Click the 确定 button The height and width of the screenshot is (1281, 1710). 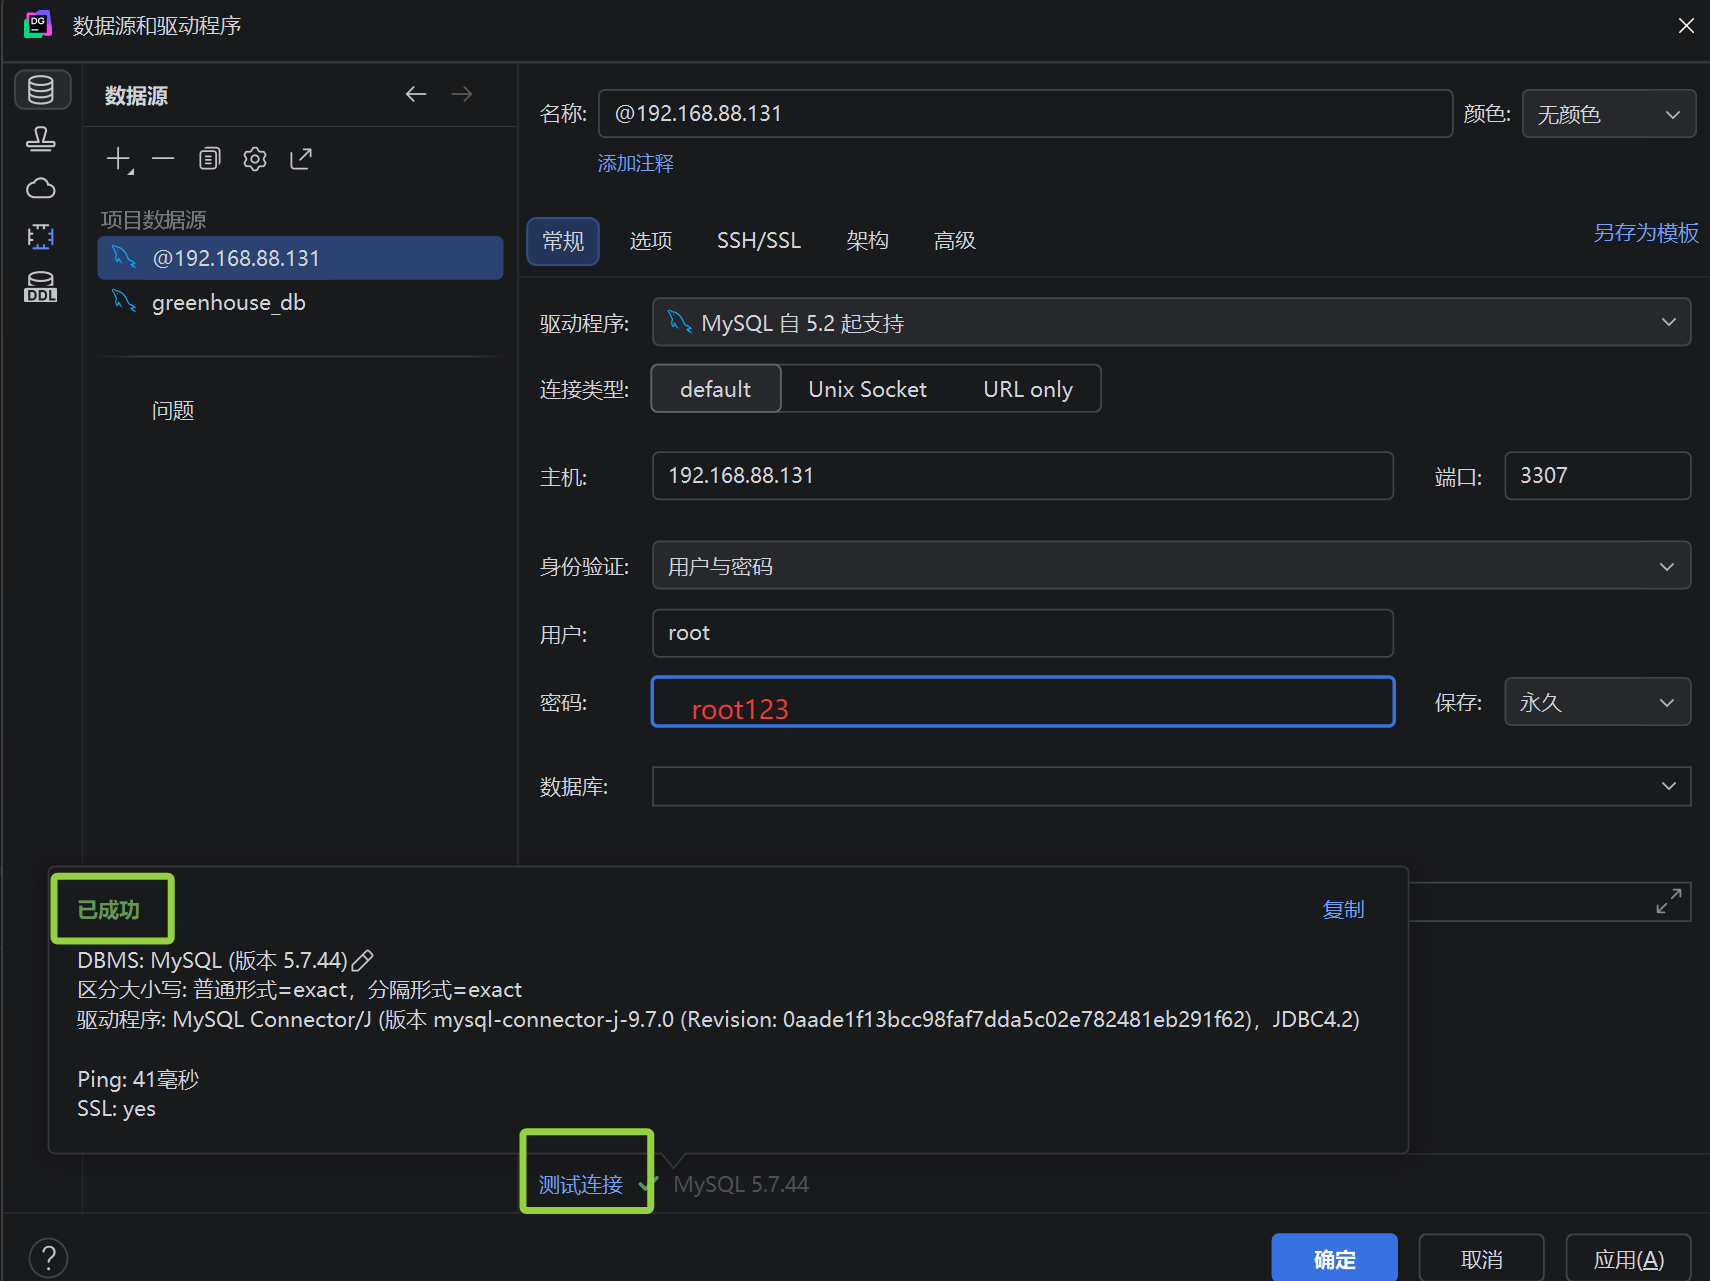(1334, 1258)
